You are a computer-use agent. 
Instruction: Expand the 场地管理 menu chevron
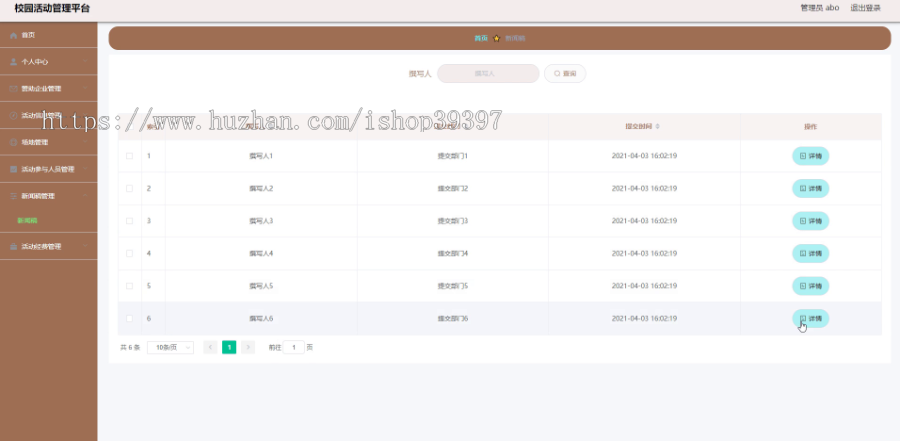point(85,142)
